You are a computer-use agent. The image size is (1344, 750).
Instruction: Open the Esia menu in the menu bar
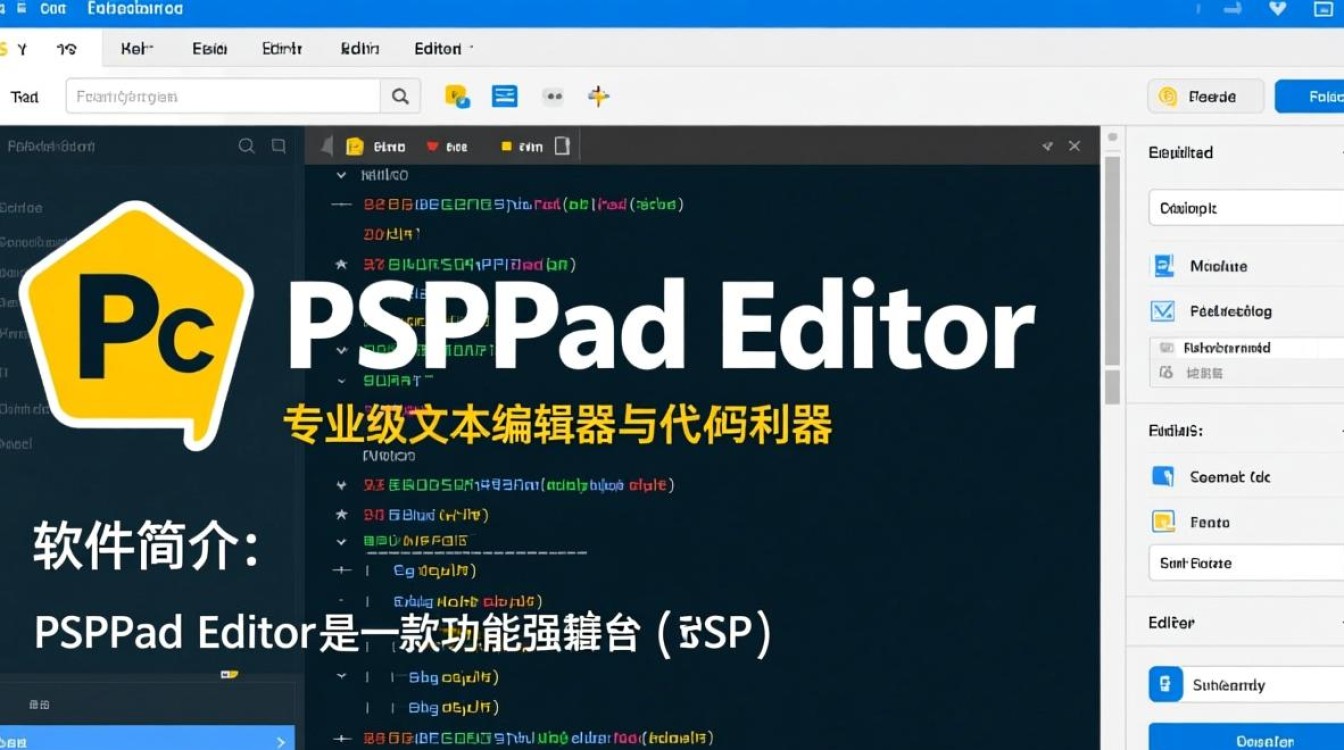click(x=209, y=47)
